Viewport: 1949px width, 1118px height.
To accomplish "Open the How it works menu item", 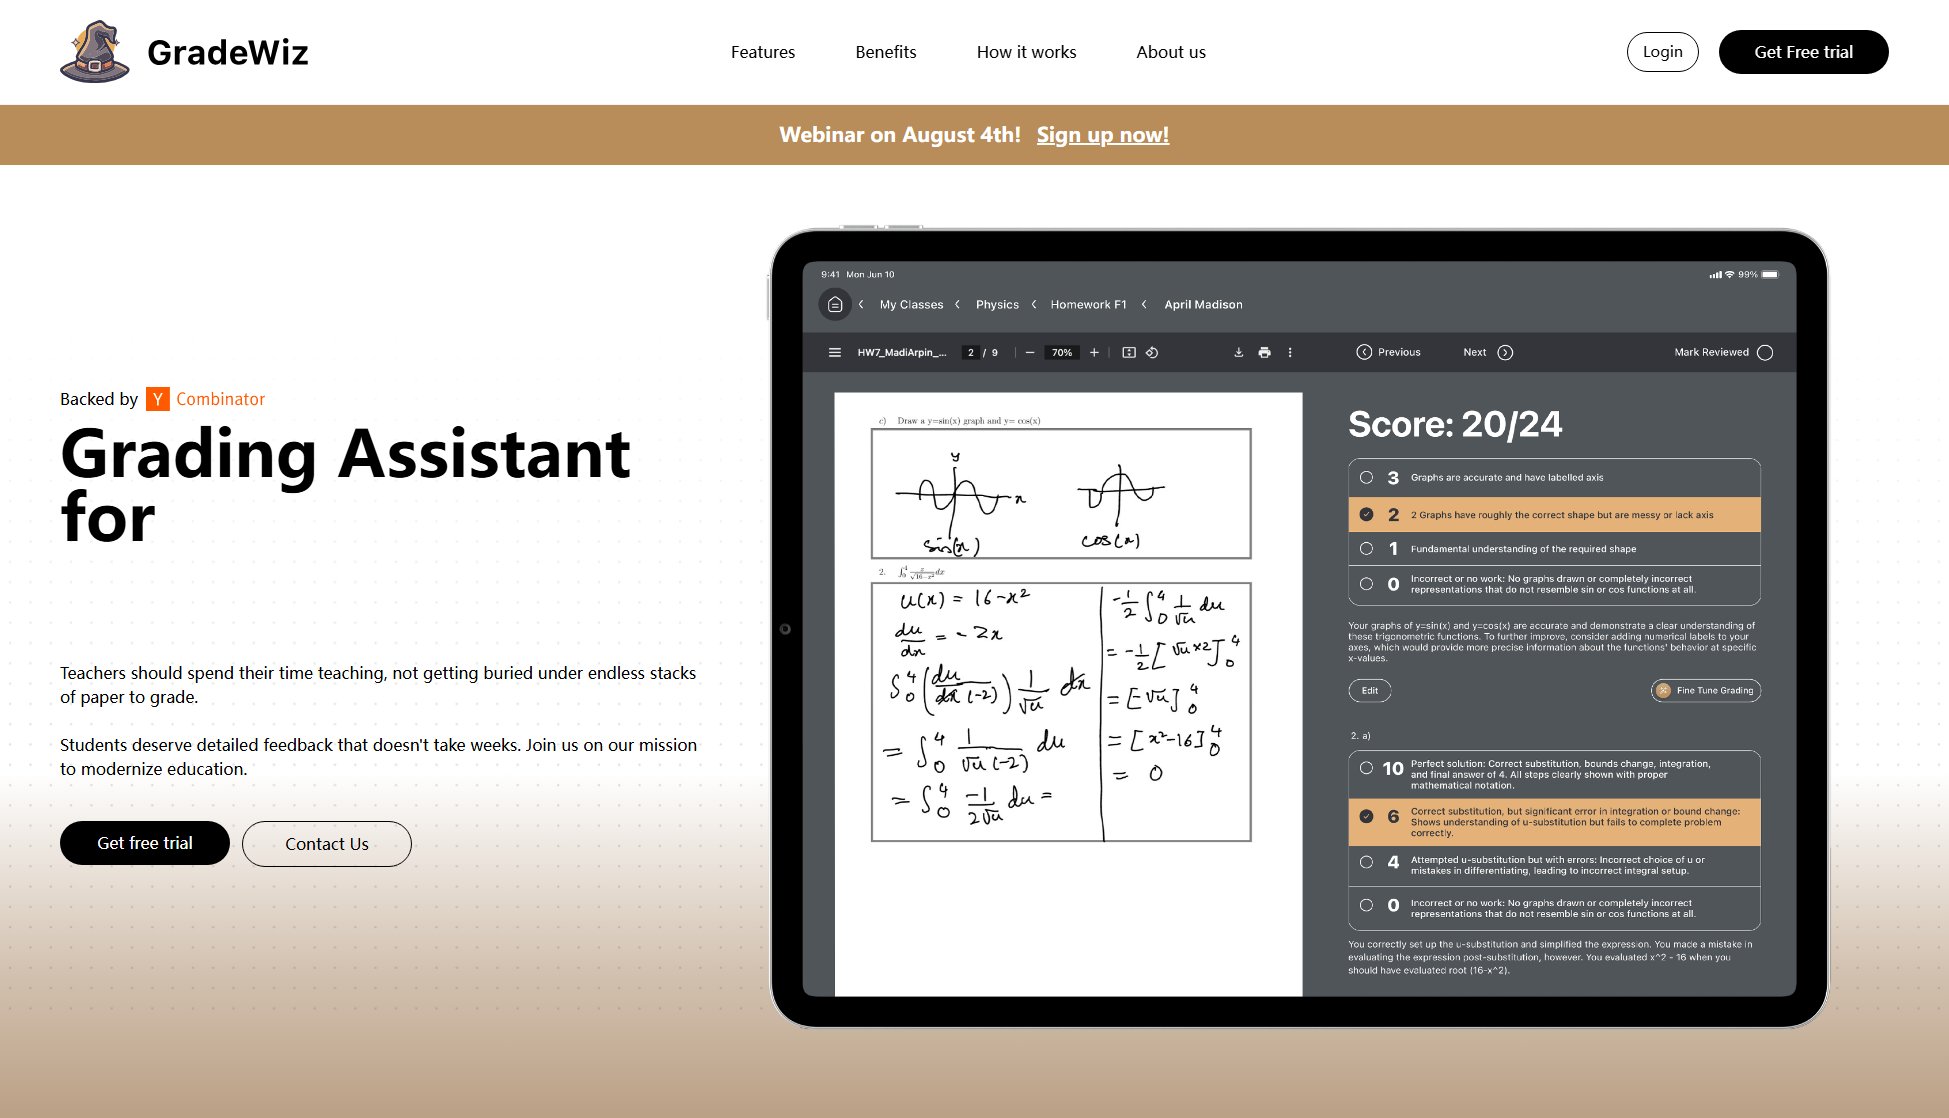I will pyautogui.click(x=1026, y=52).
